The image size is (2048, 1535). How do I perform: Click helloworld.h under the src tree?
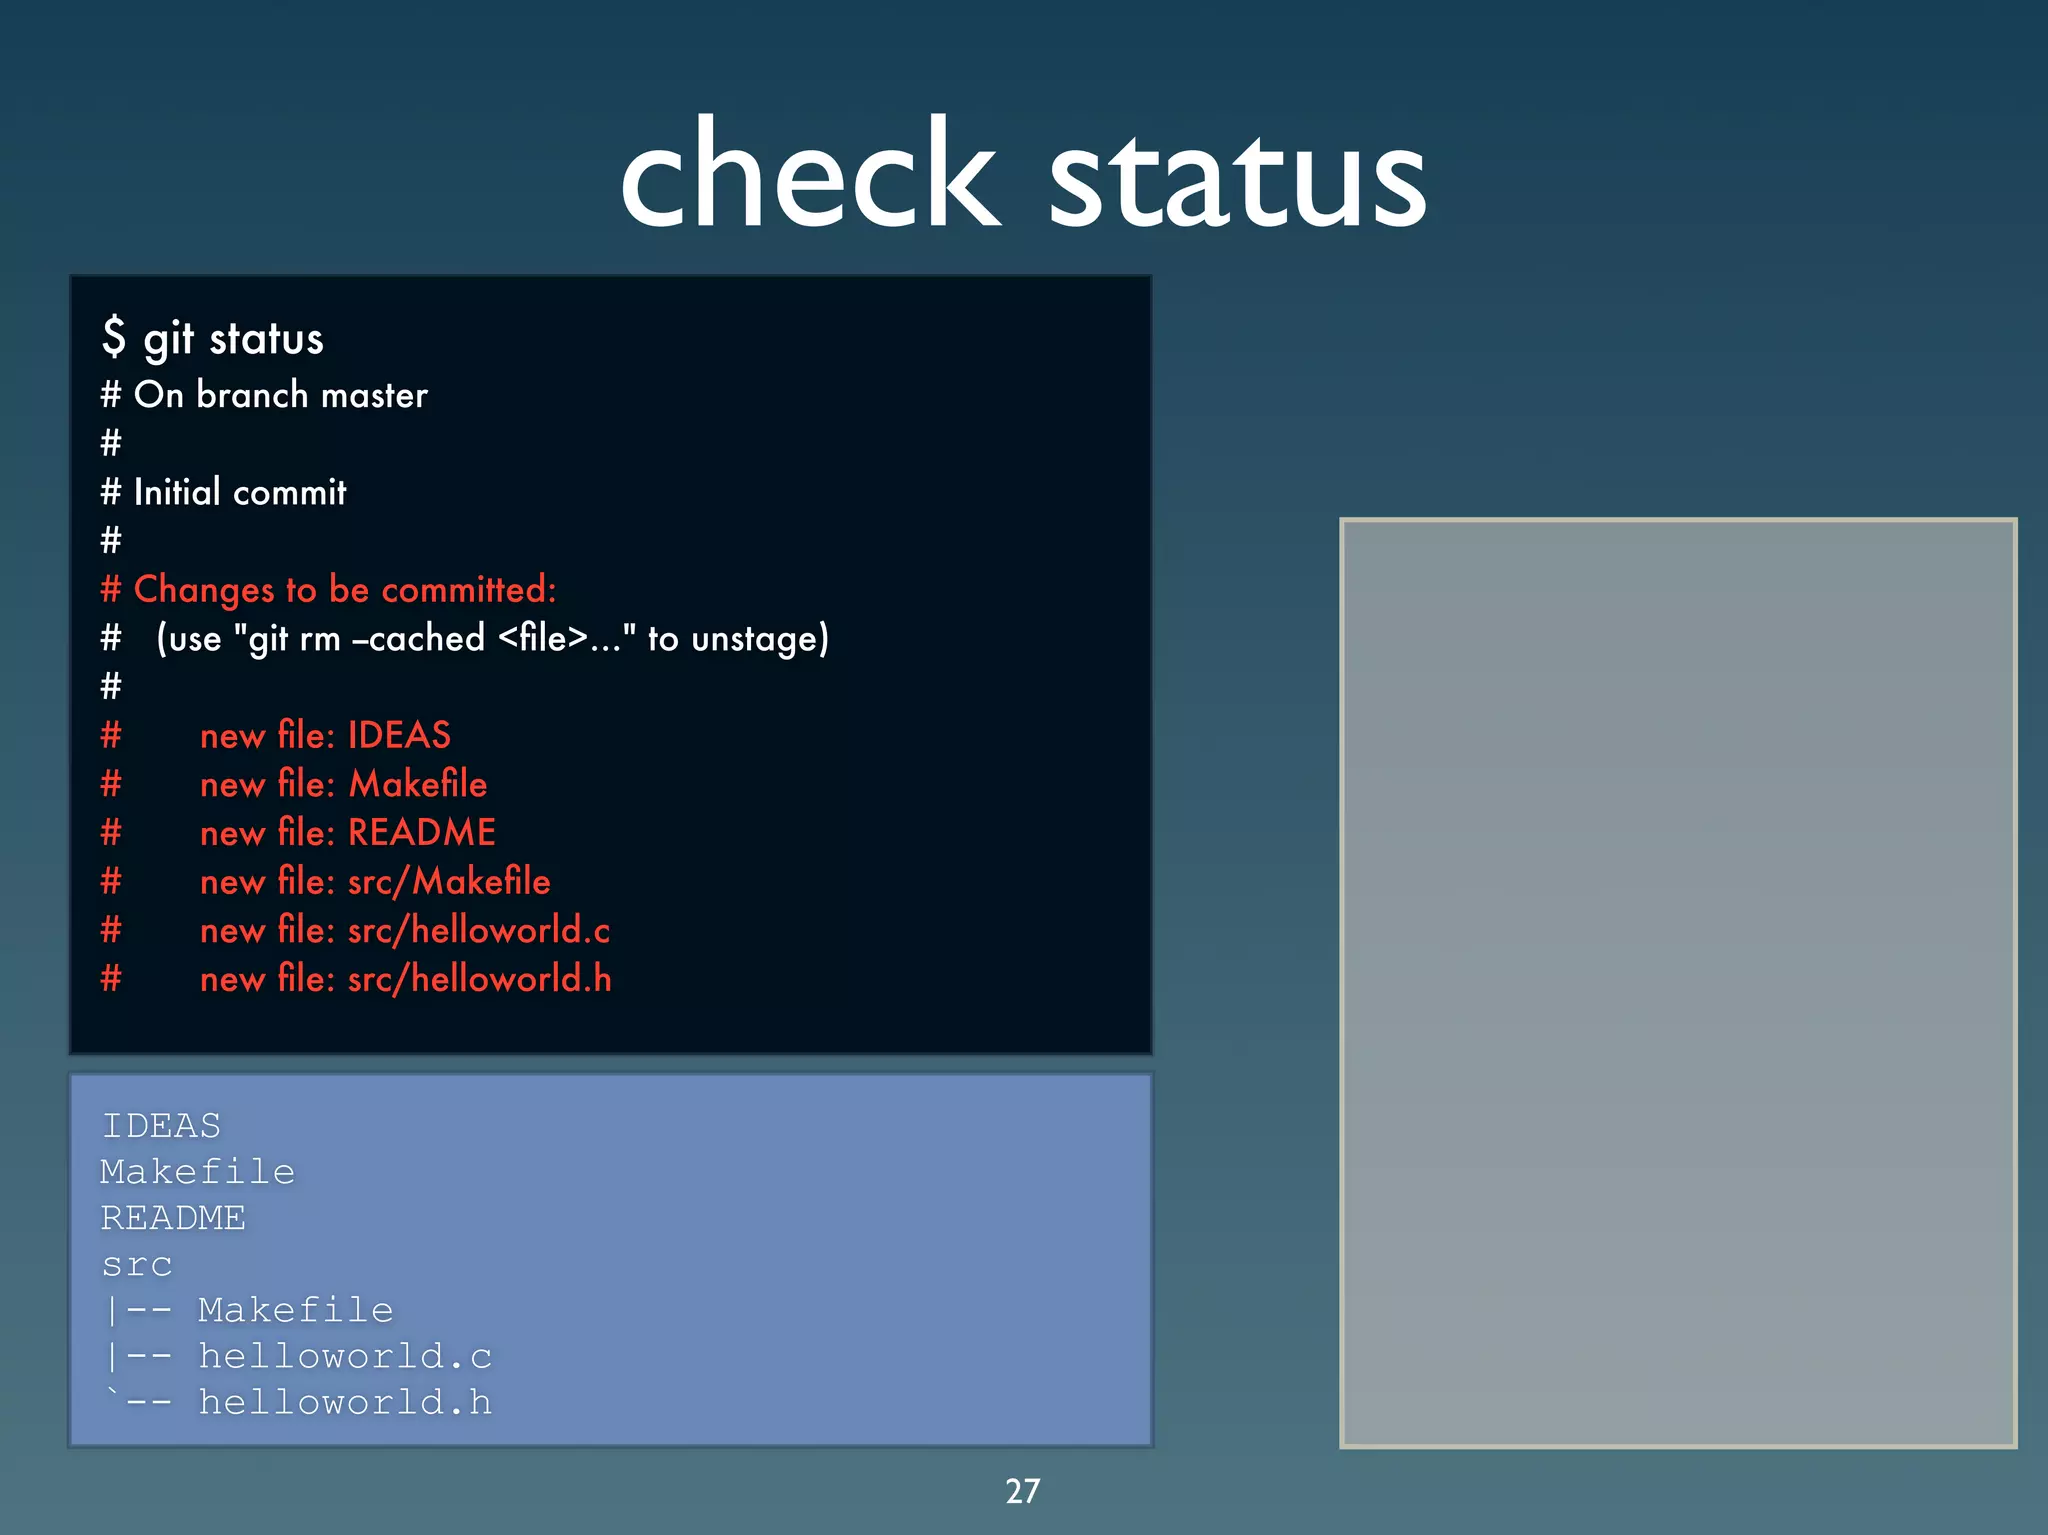coord(345,1403)
